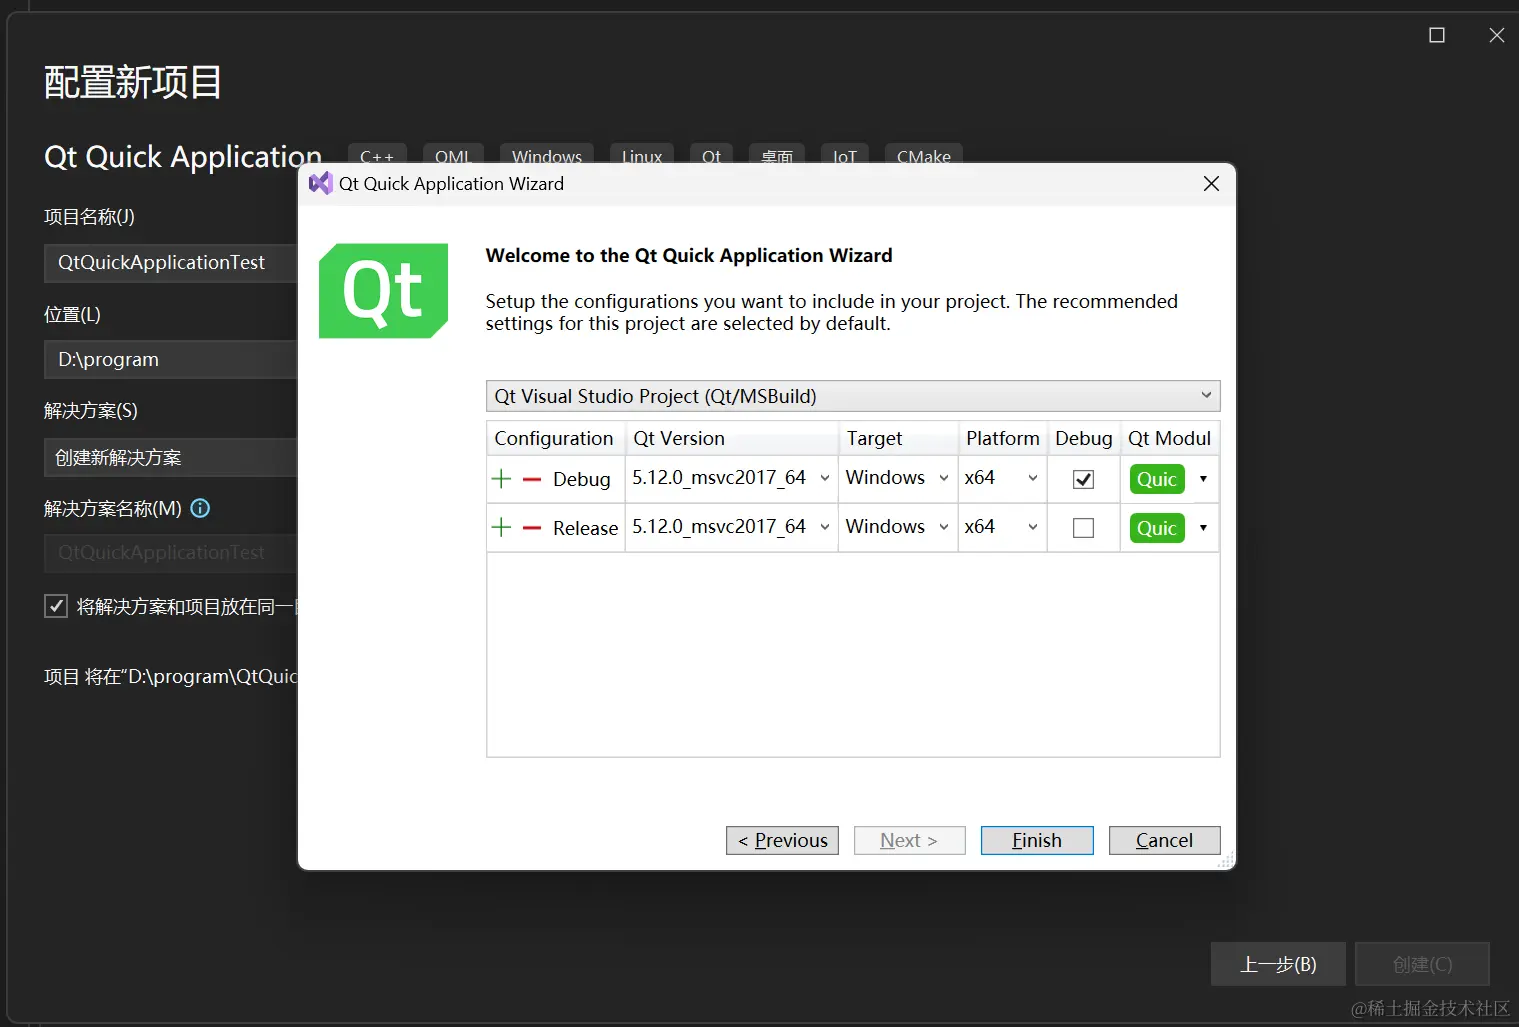Maximize the configure new project window

tap(1437, 35)
